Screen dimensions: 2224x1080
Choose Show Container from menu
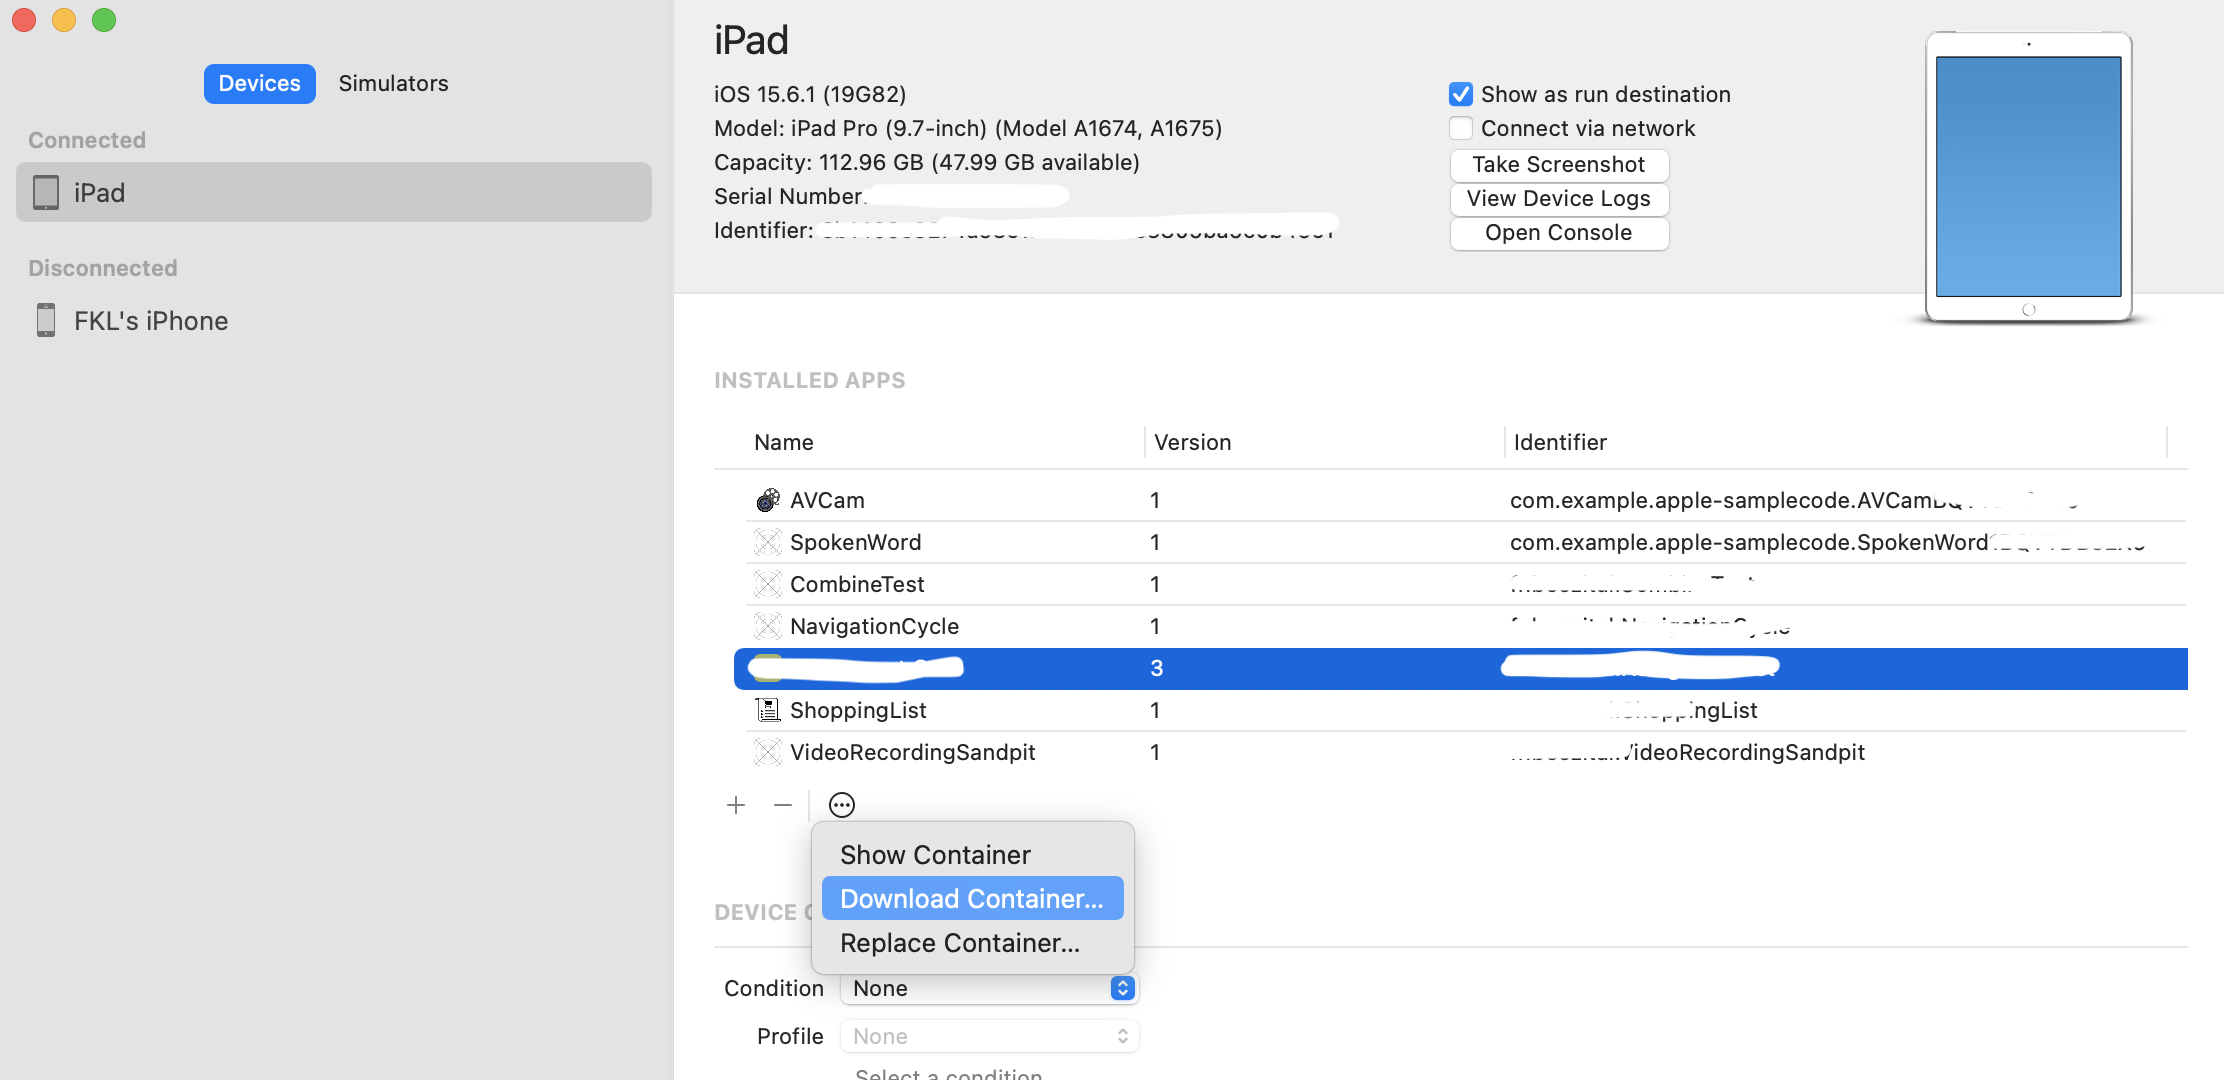973,855
